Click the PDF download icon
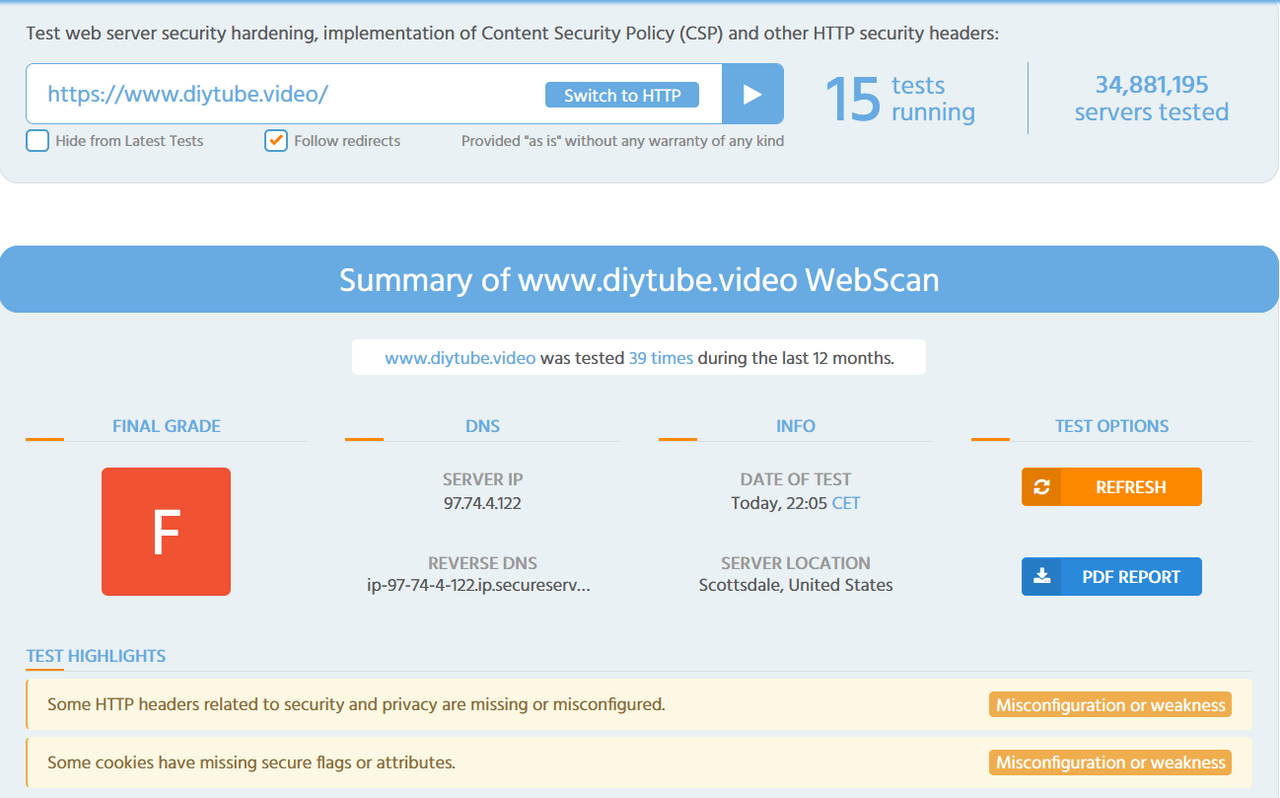Image resolution: width=1280 pixels, height=798 pixels. pyautogui.click(x=1041, y=576)
